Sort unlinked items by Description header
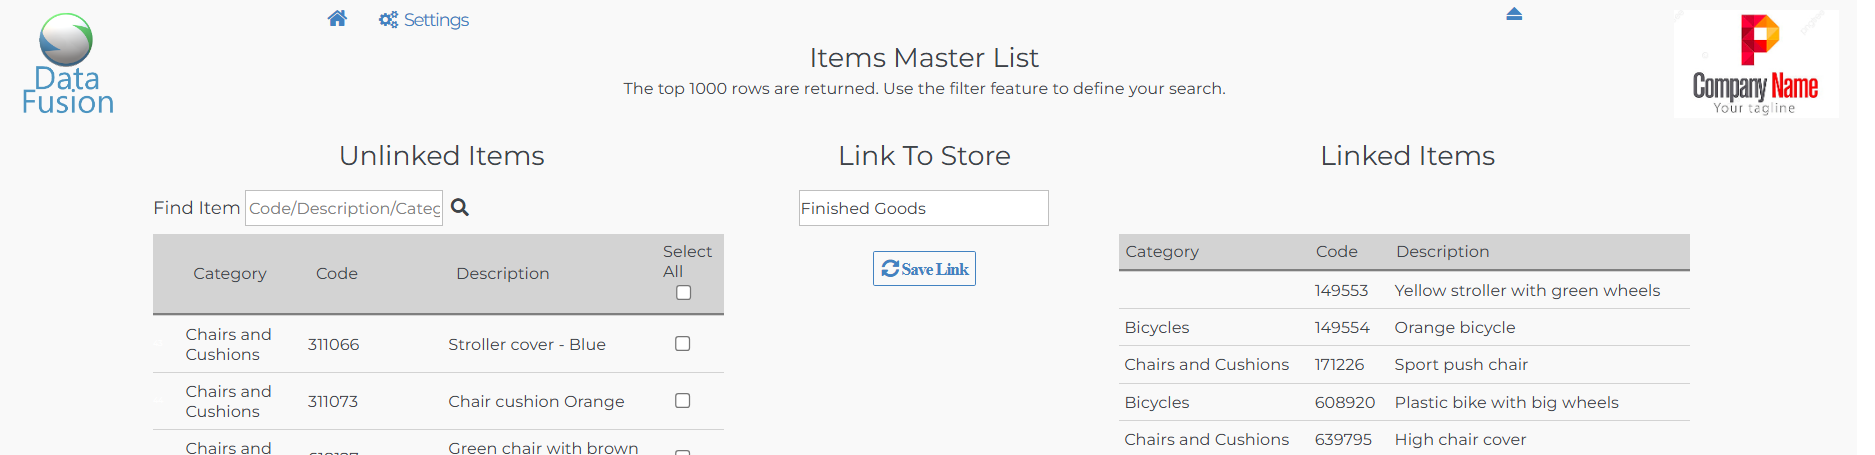 click(x=502, y=274)
